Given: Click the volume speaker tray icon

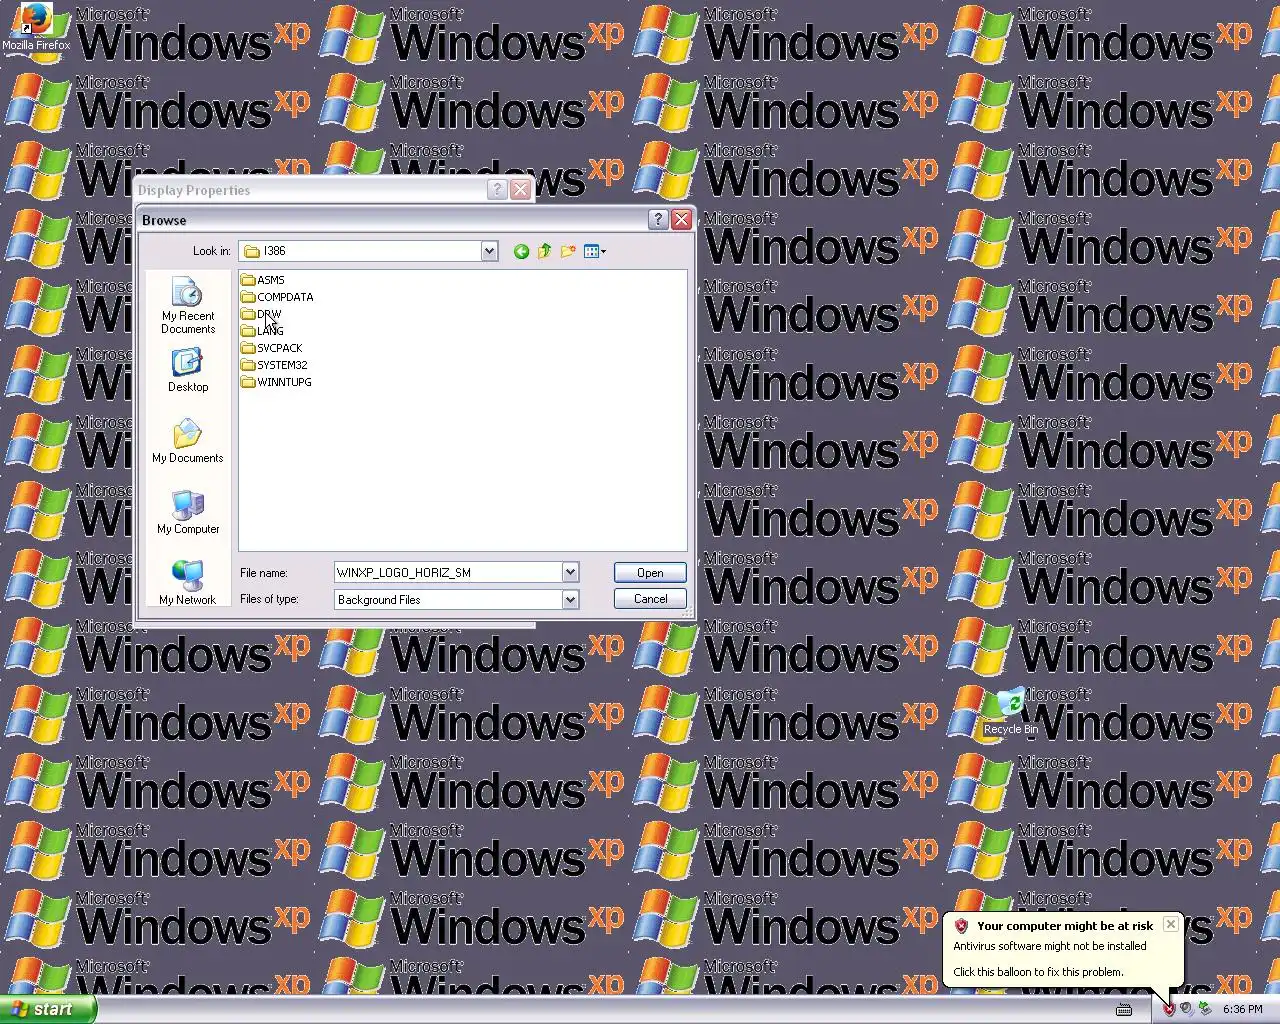Looking at the screenshot, I should click(1186, 1009).
